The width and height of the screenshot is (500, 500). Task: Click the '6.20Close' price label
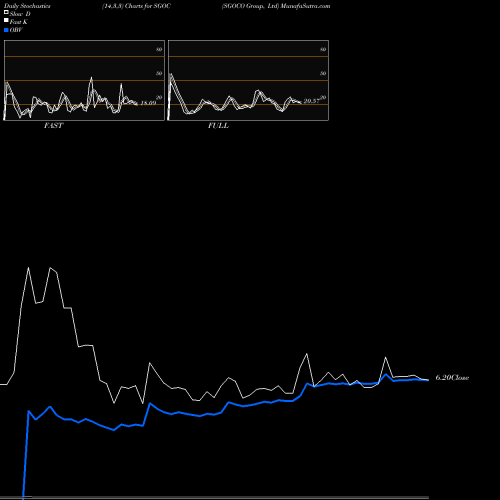click(x=452, y=378)
